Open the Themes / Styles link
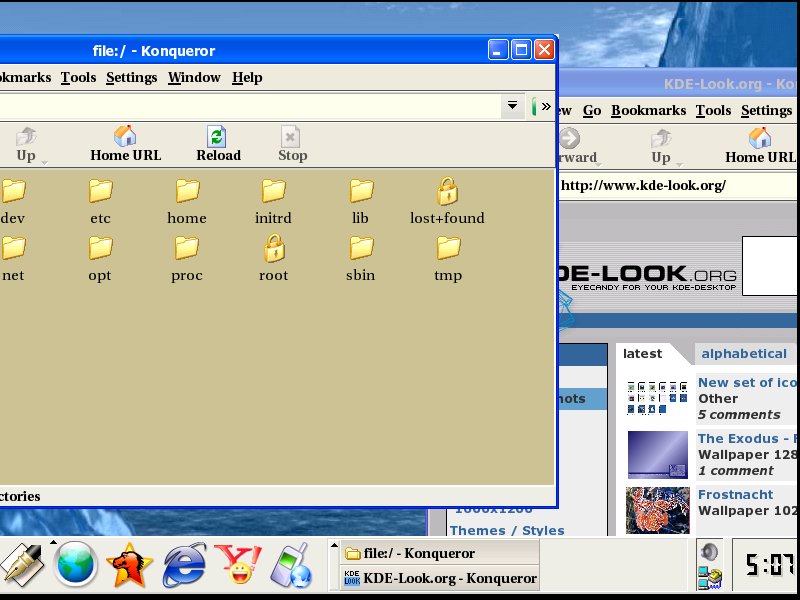 507,530
